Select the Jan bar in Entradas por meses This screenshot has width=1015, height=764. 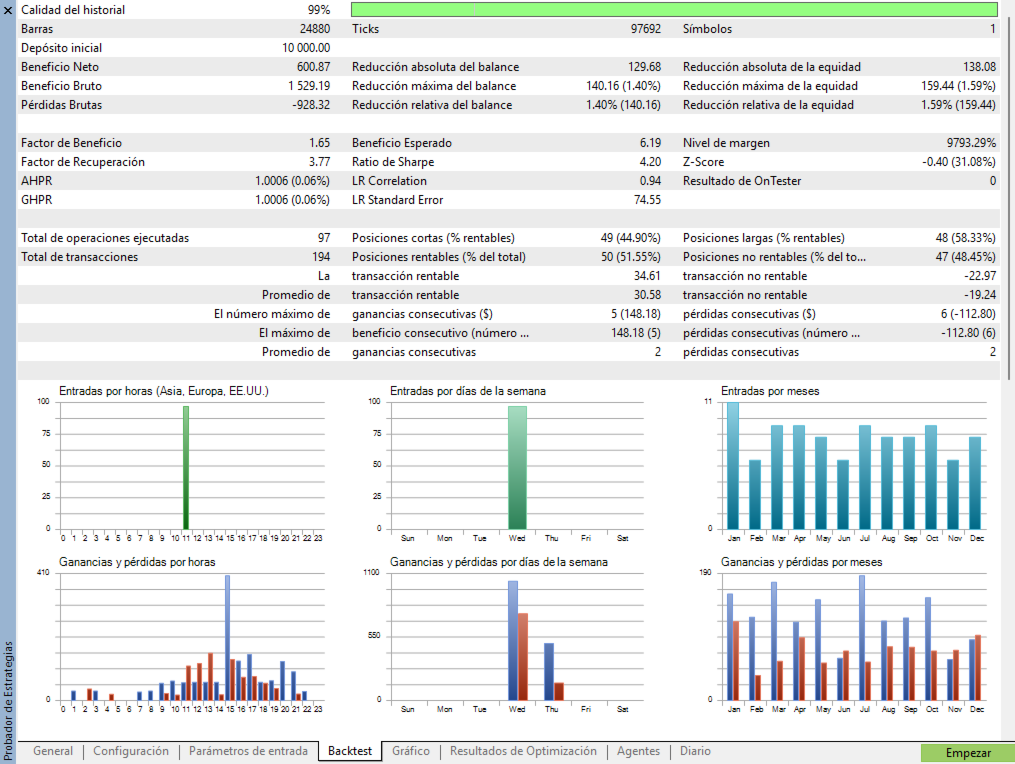(733, 465)
